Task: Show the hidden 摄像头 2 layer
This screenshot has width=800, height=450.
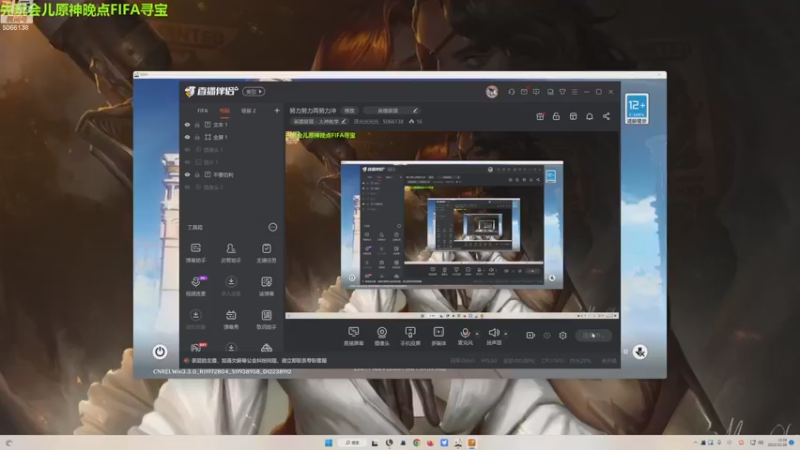Action: (x=187, y=187)
